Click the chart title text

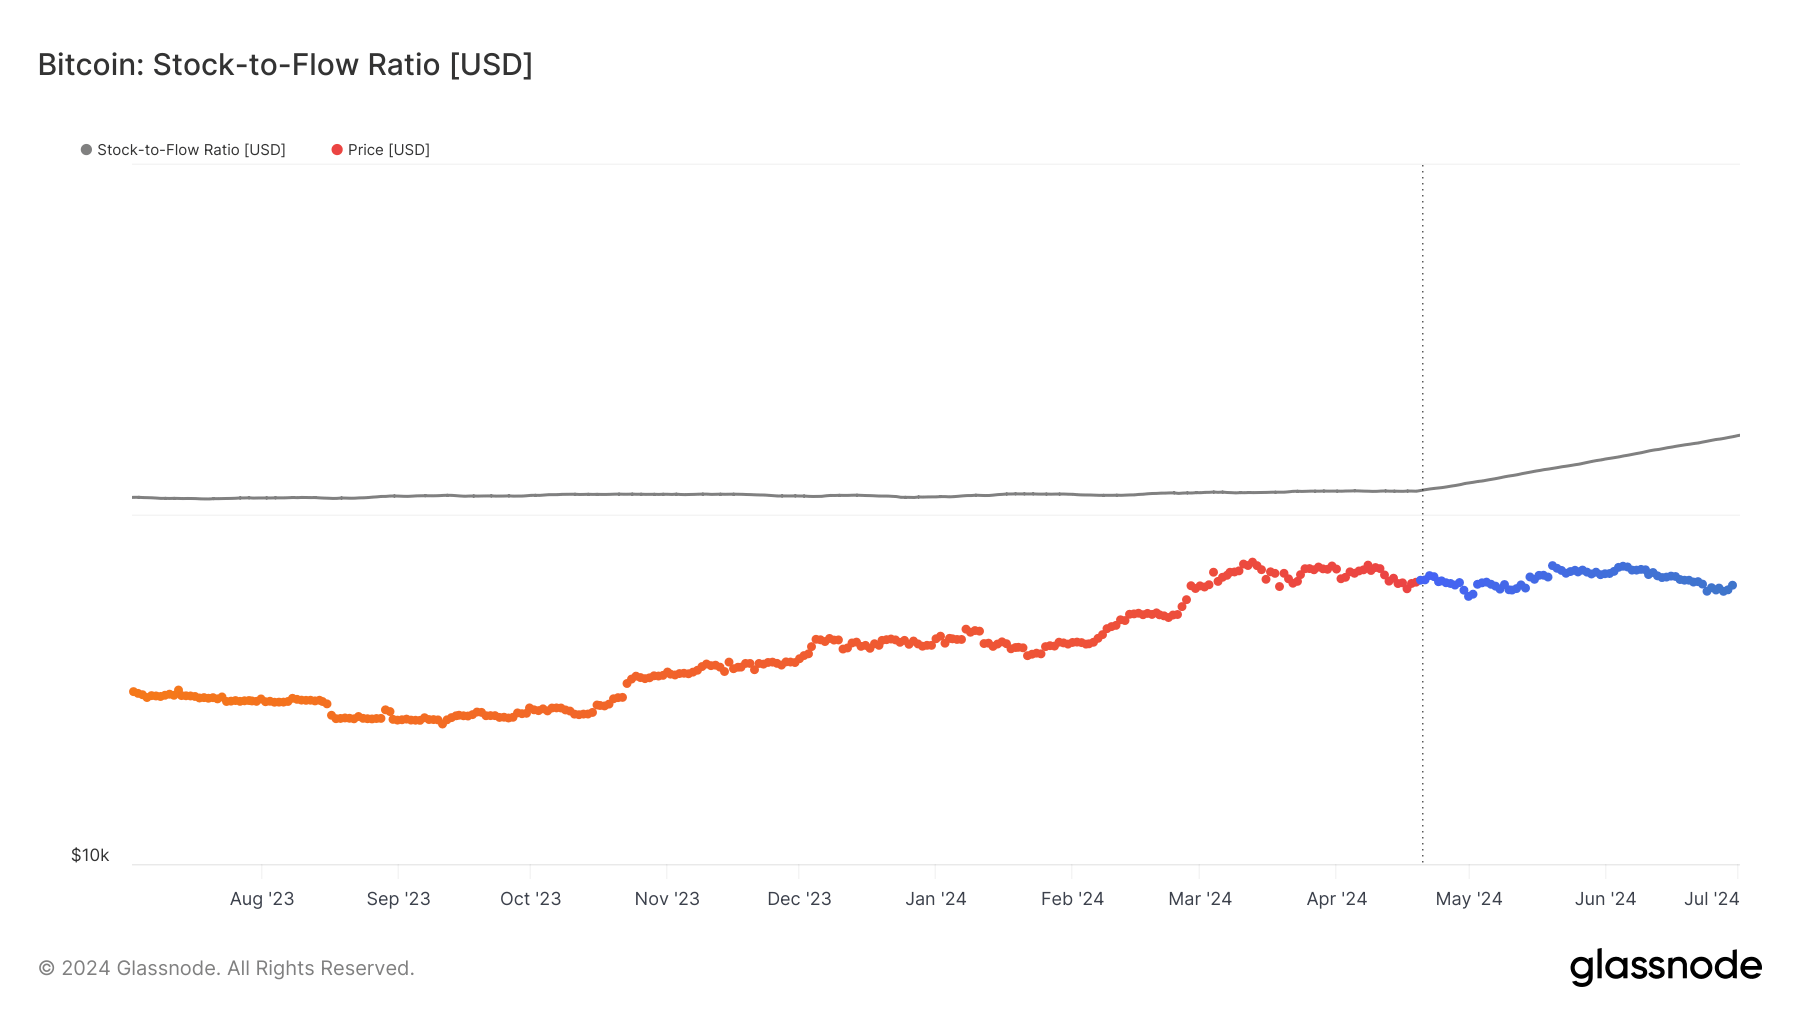click(x=285, y=65)
